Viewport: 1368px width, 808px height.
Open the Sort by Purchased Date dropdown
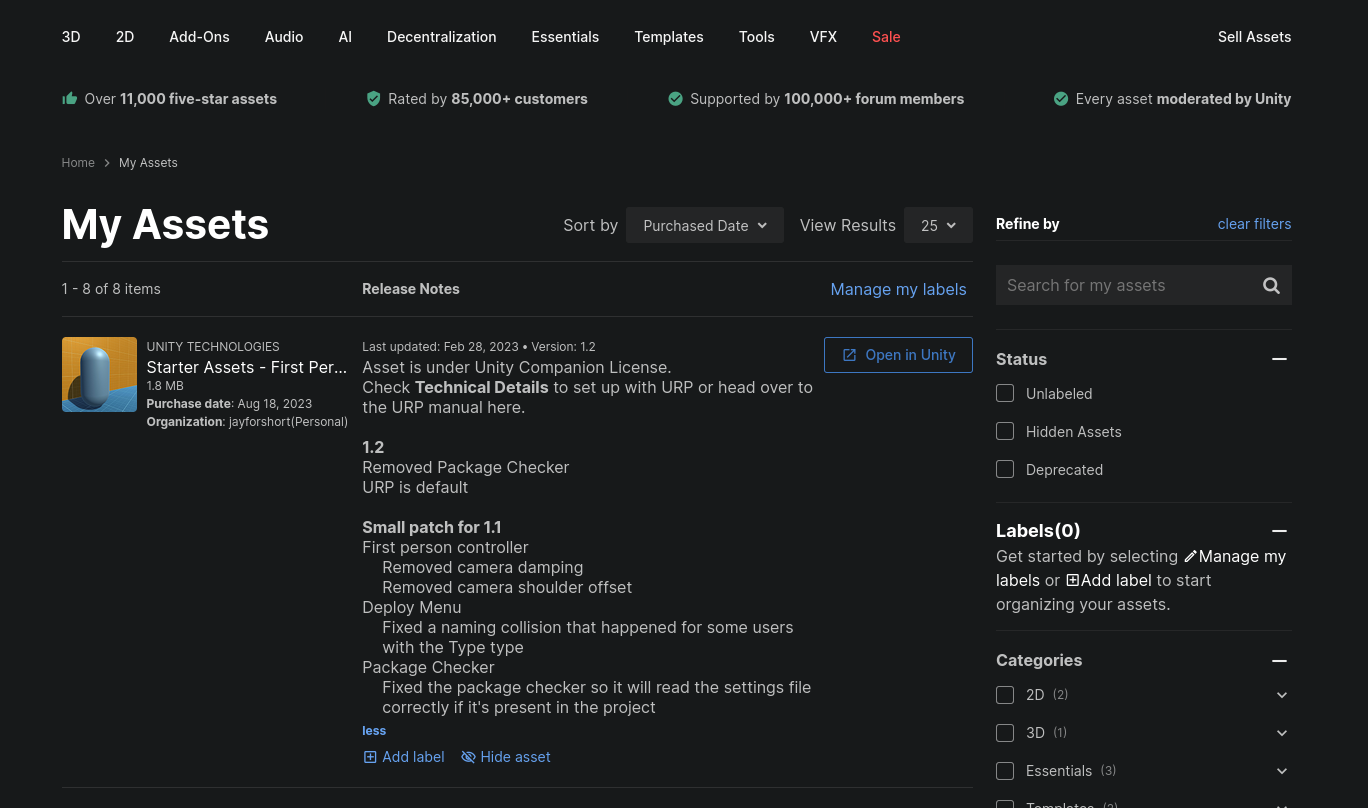pyautogui.click(x=704, y=226)
